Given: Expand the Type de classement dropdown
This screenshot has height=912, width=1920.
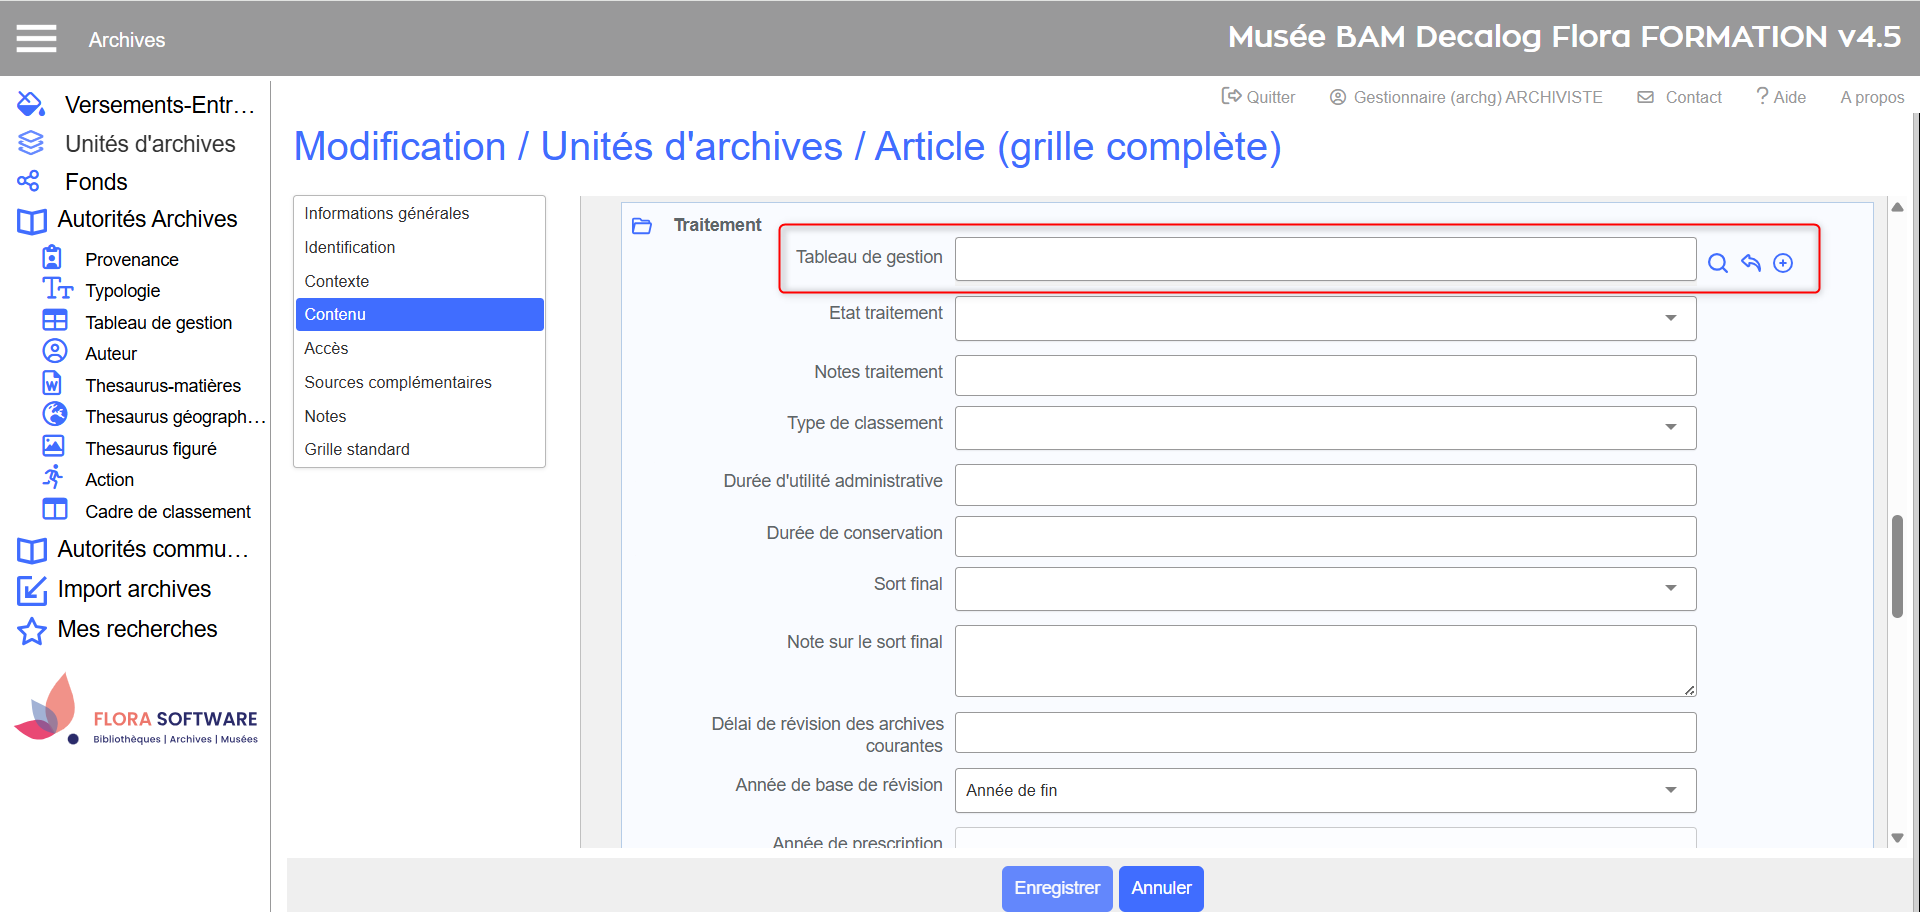Looking at the screenshot, I should [x=1669, y=427].
